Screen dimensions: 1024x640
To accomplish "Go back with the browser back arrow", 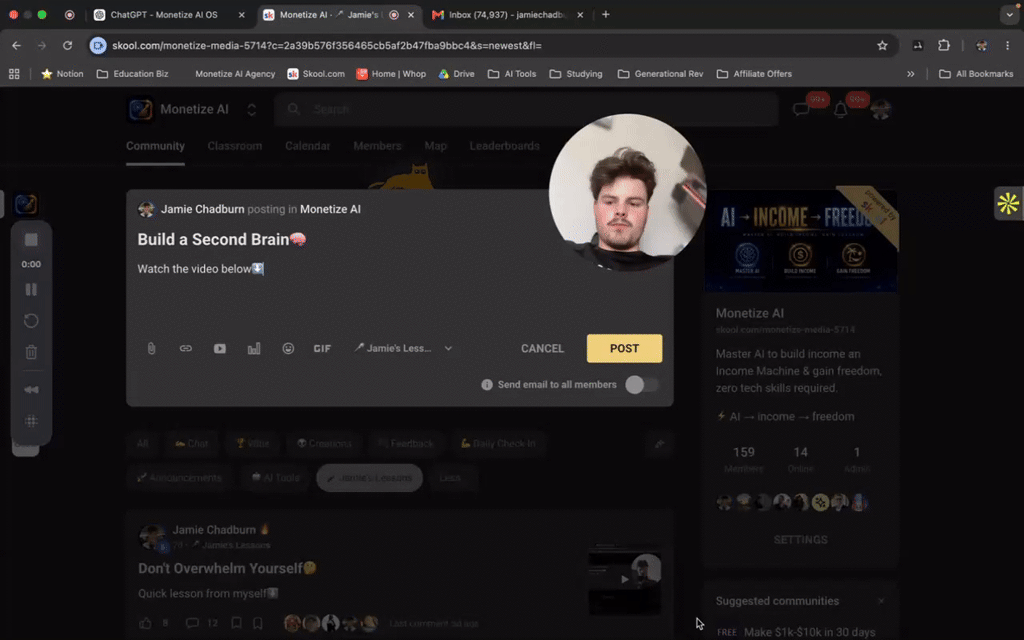I will click(x=16, y=45).
